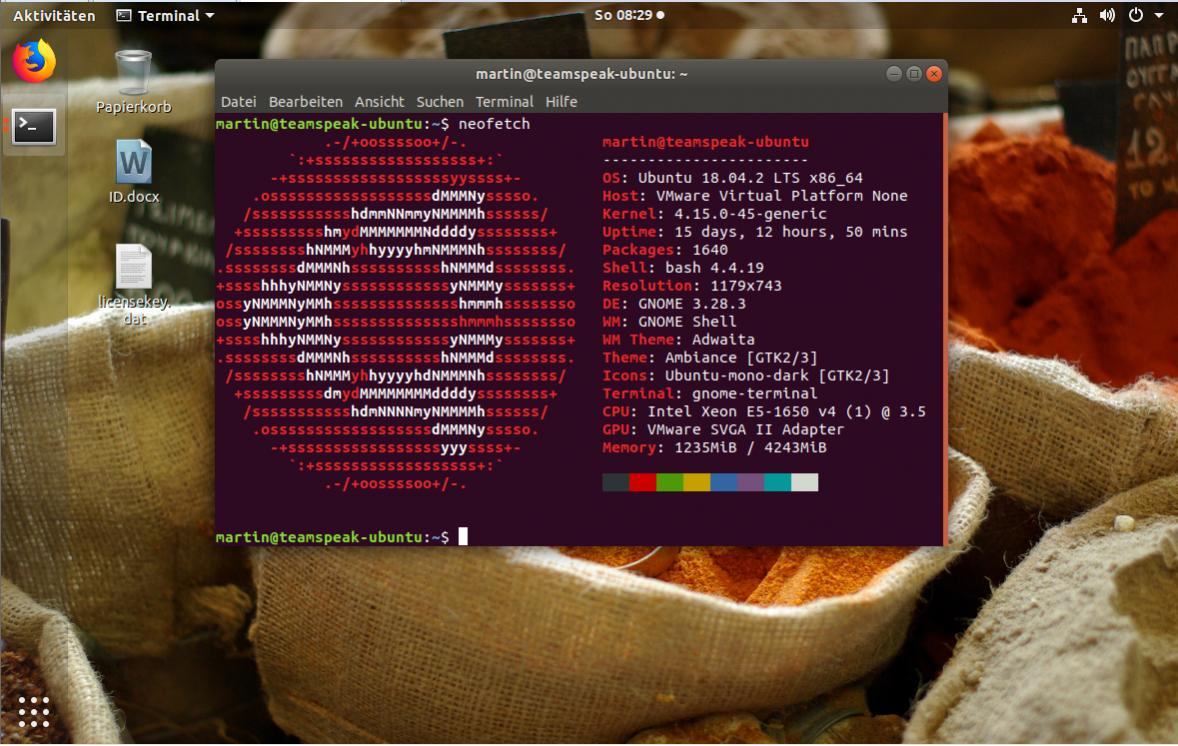Close the terminal window
This screenshot has width=1178, height=746.
(x=934, y=74)
